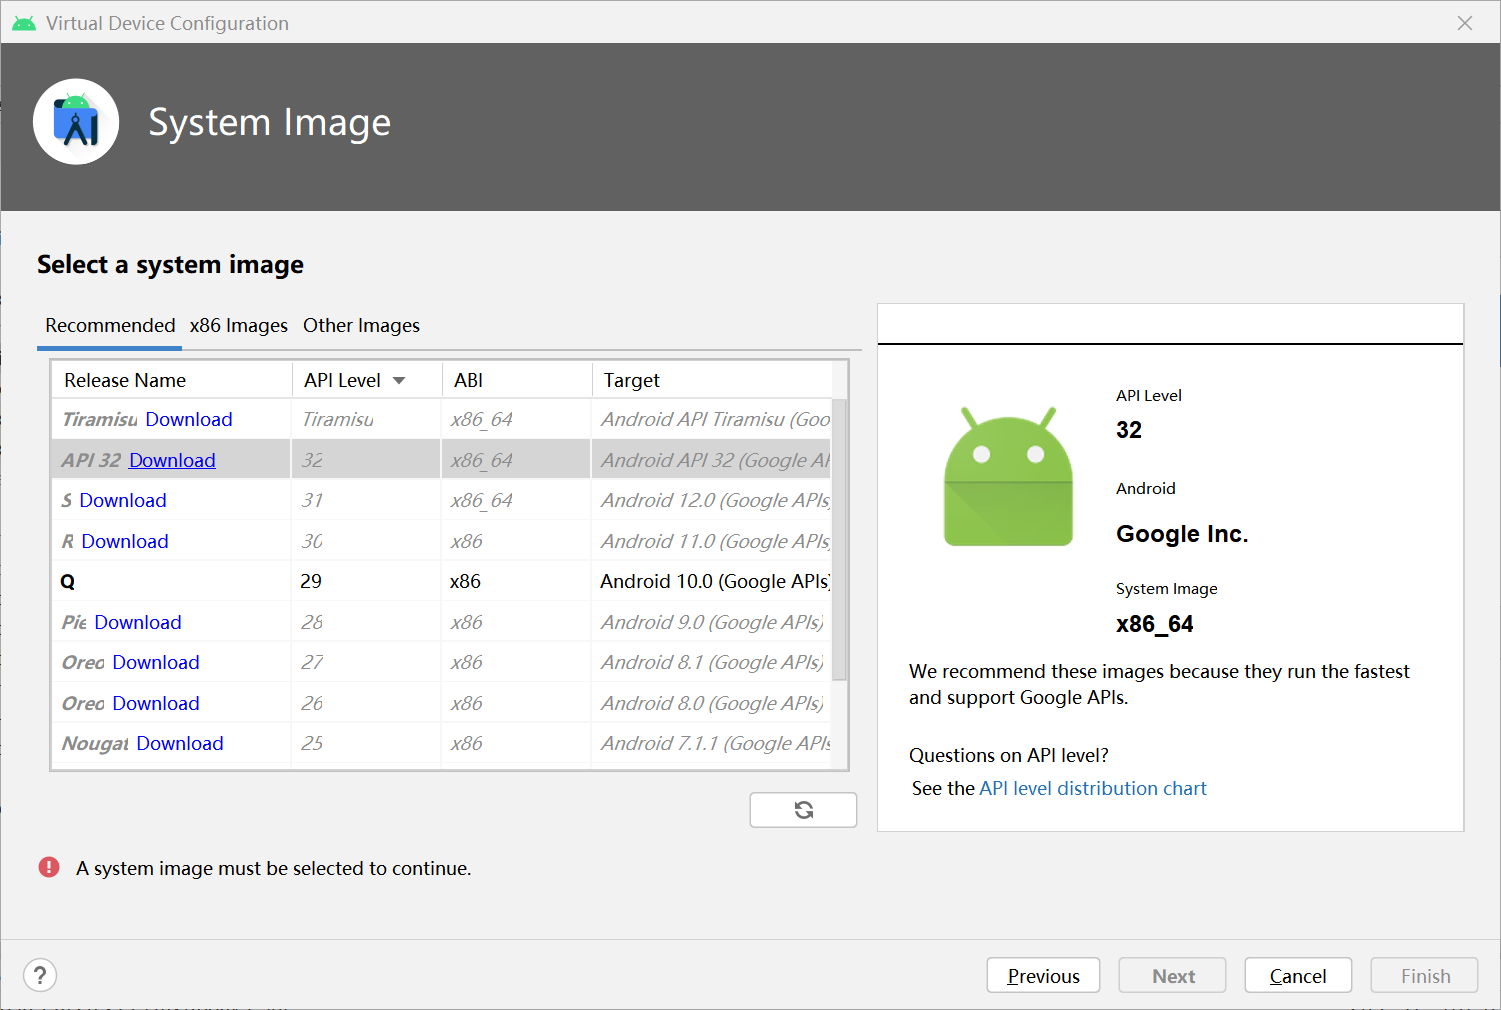
Task: Click the Google Inc. vendor text
Action: [x=1182, y=534]
